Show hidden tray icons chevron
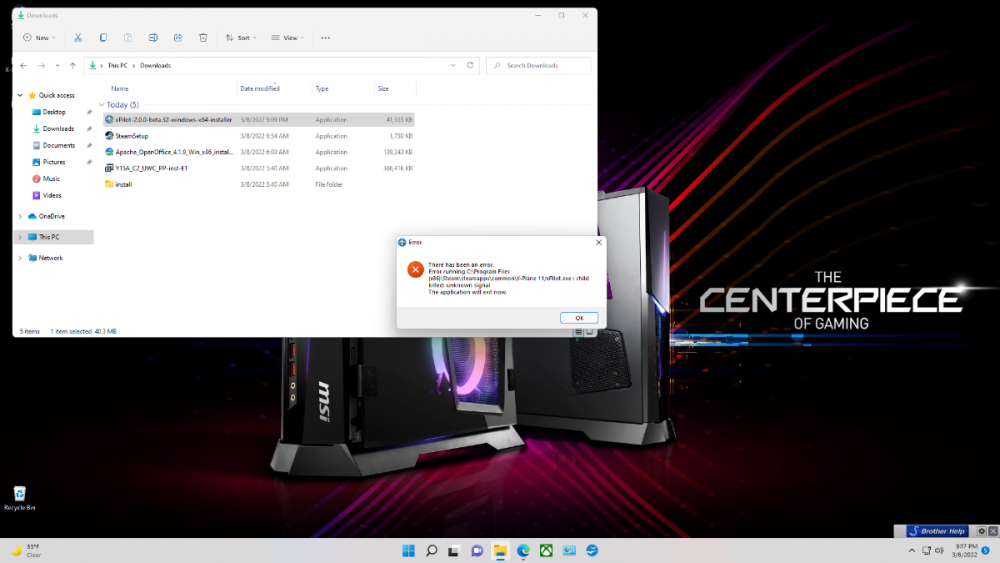1000x563 pixels. (911, 550)
